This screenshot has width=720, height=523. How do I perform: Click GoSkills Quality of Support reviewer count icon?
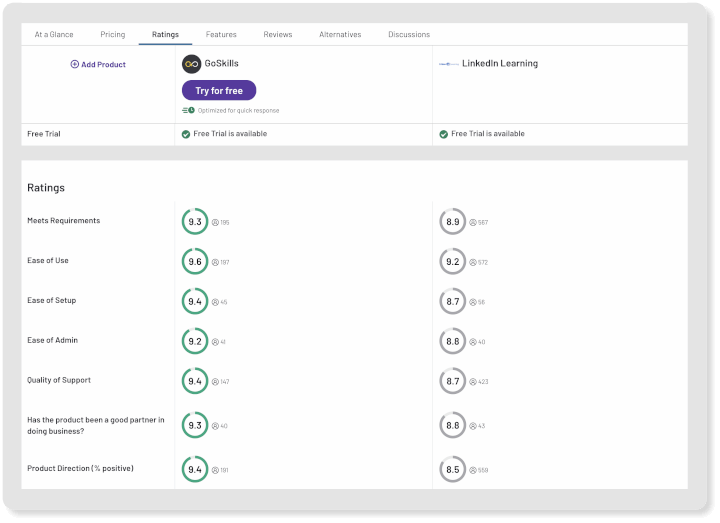[x=215, y=382]
